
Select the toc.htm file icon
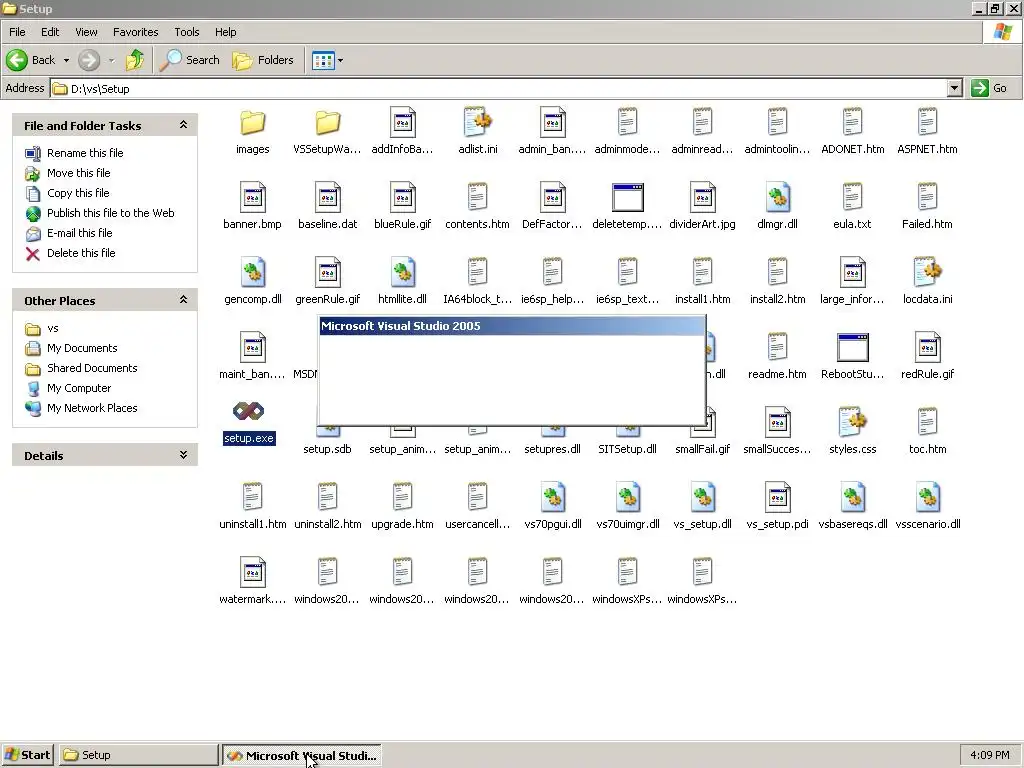click(x=927, y=423)
